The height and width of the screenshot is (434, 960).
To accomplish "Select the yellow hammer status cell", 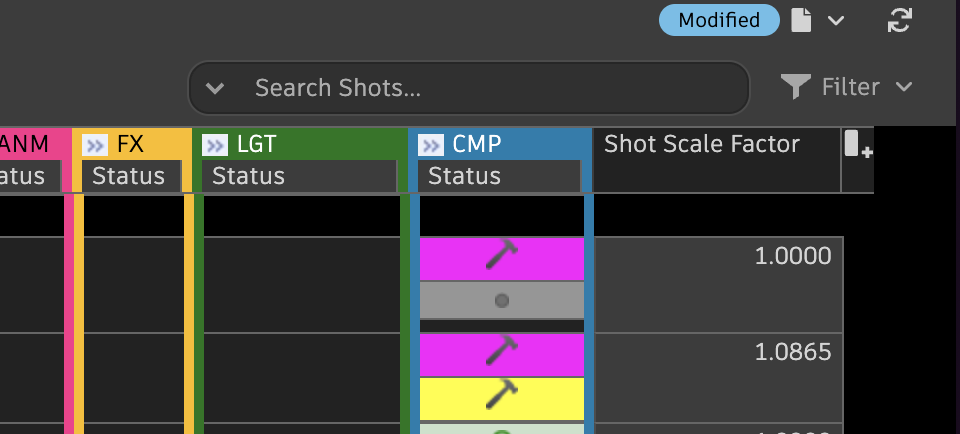I will (501, 398).
